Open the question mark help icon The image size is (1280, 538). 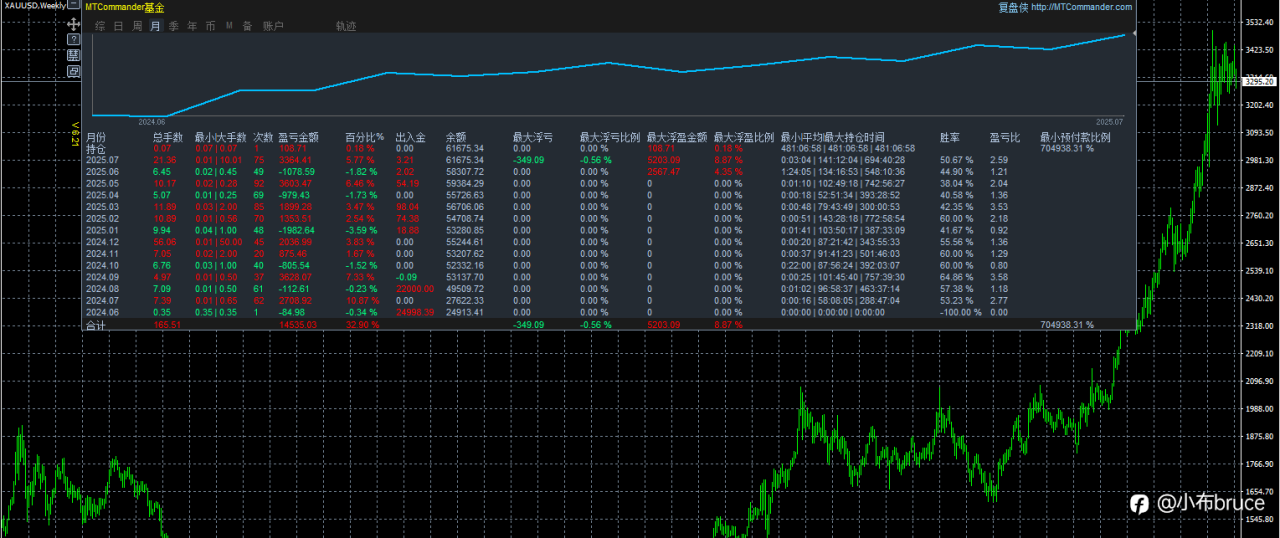[73, 39]
